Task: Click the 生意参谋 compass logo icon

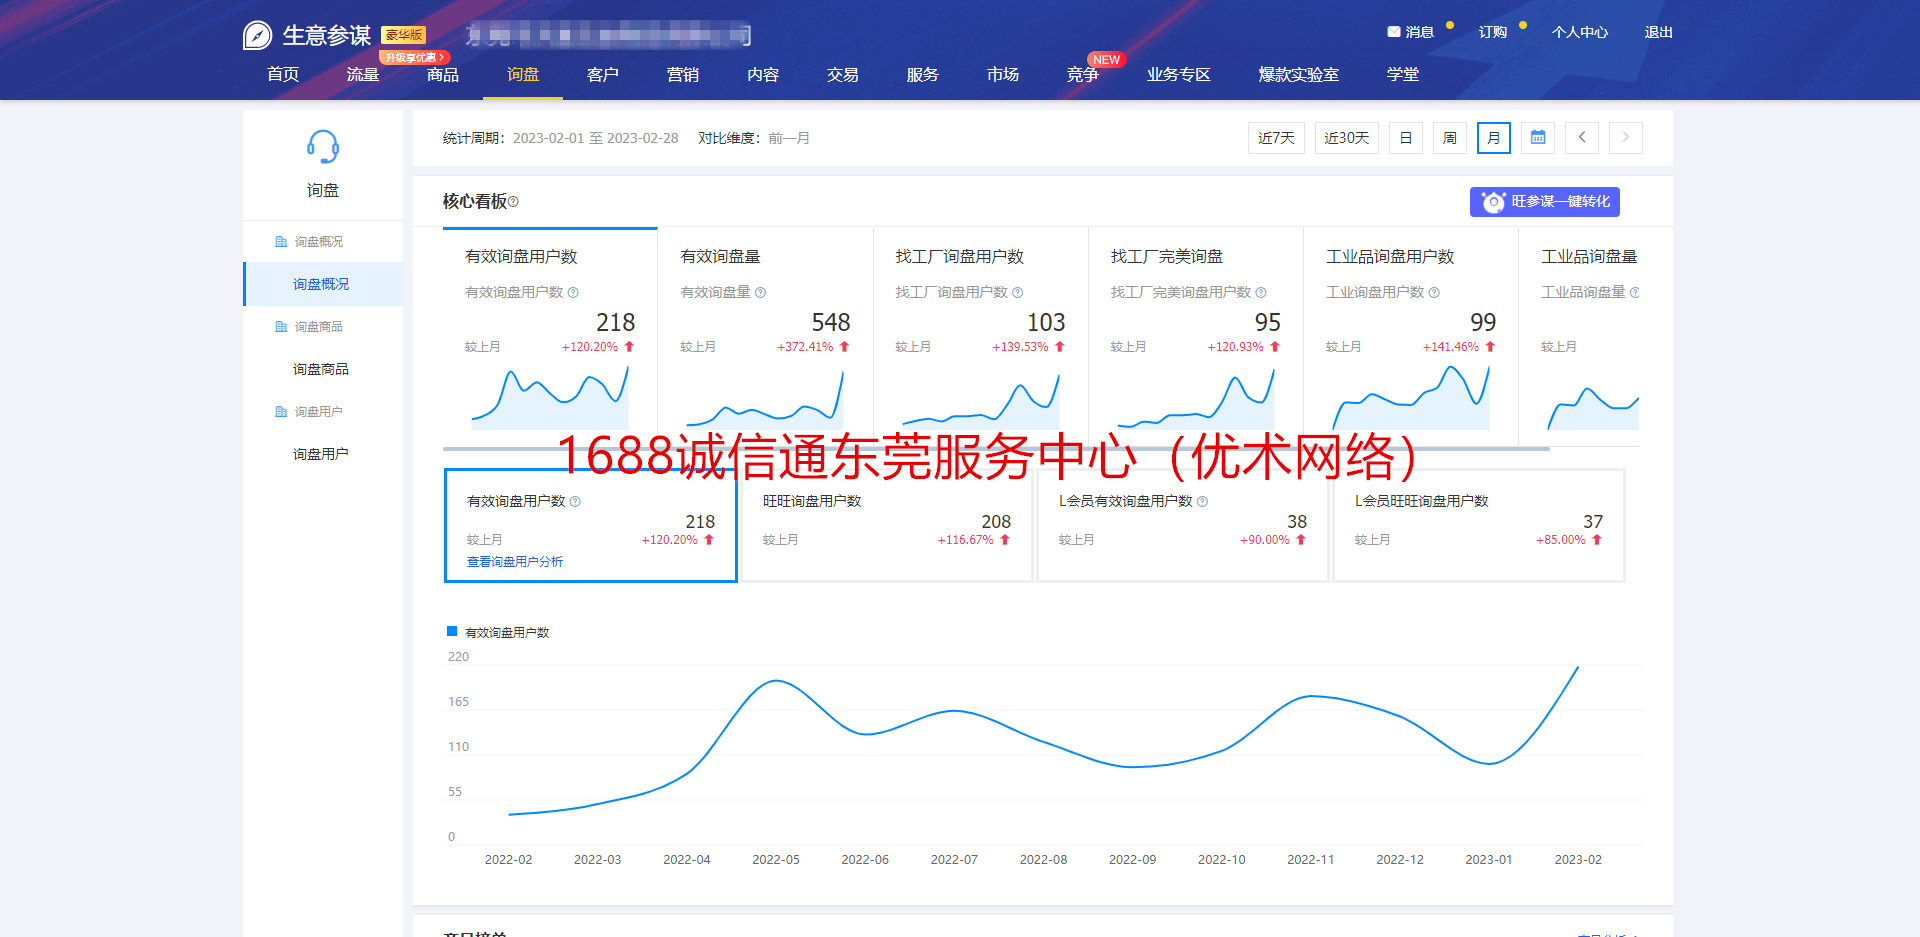Action: click(x=257, y=36)
